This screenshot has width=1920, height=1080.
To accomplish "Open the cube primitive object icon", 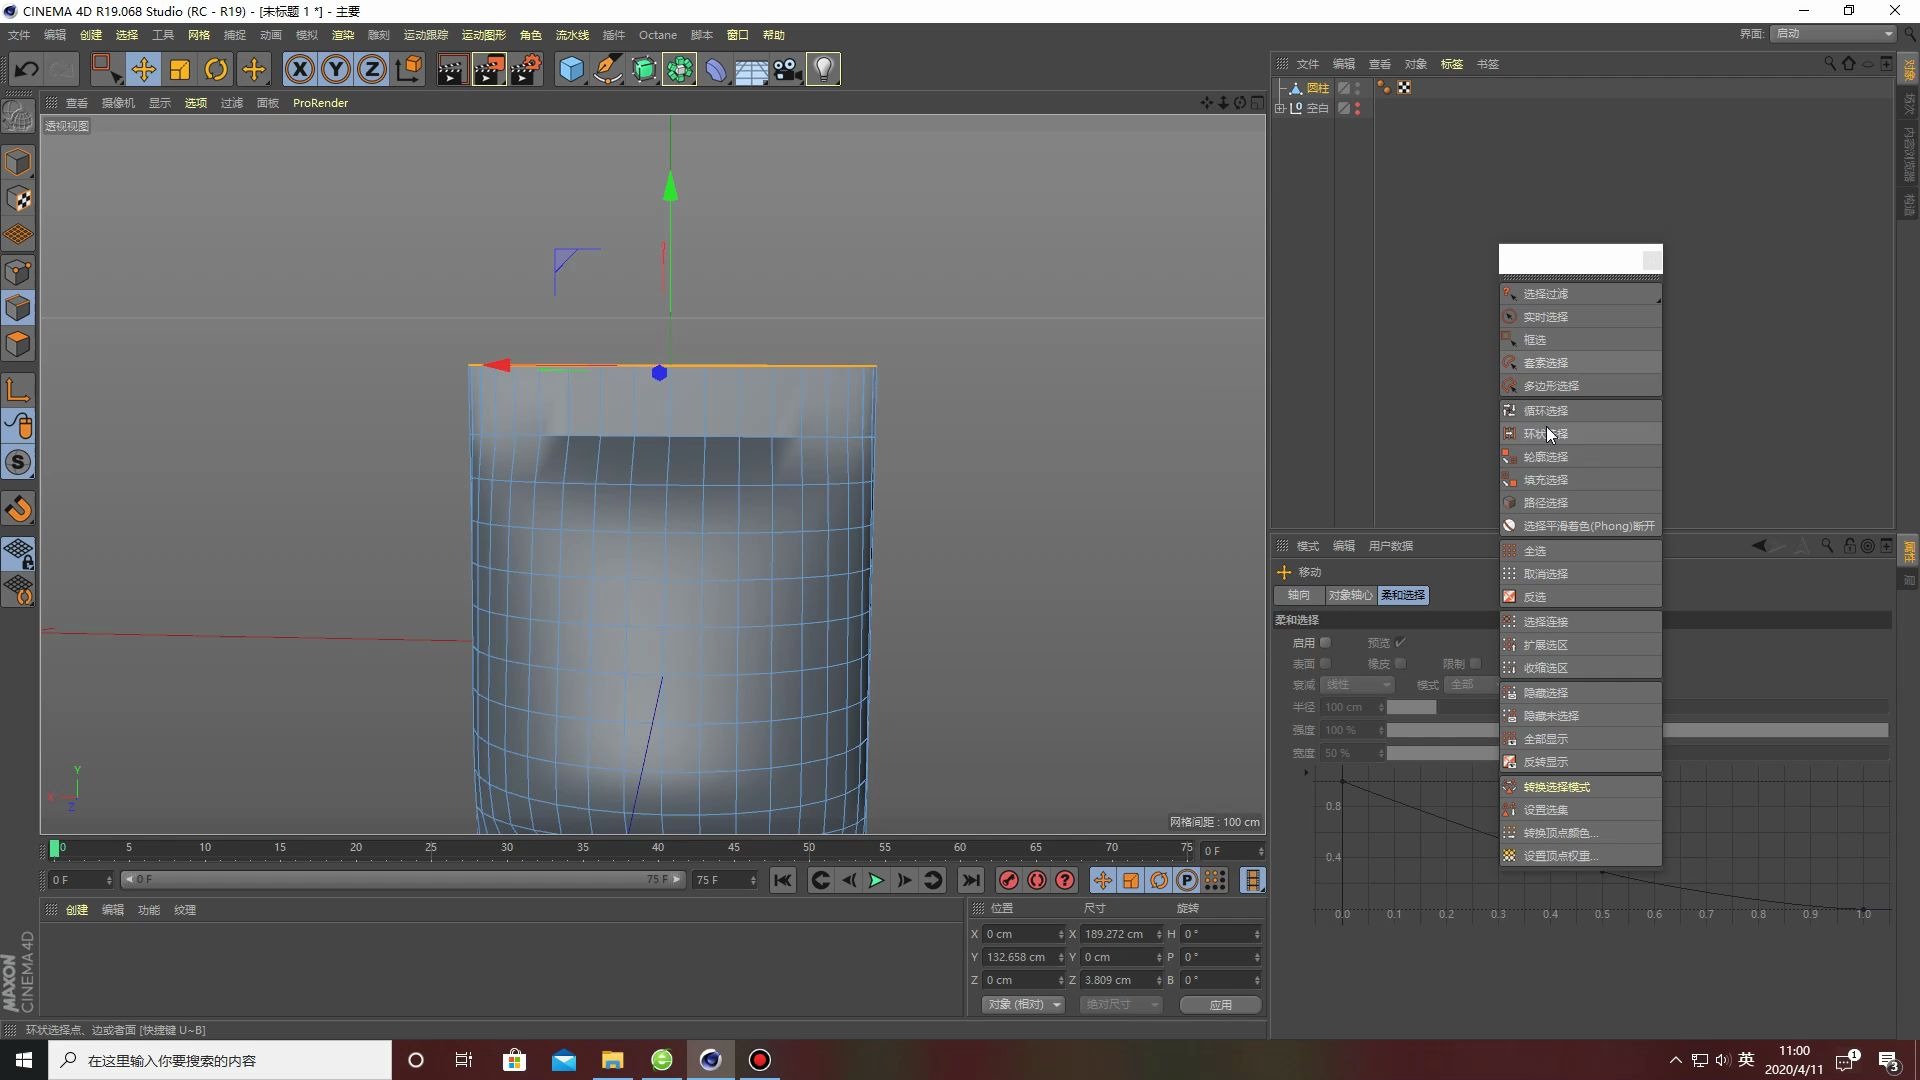I will coord(571,69).
